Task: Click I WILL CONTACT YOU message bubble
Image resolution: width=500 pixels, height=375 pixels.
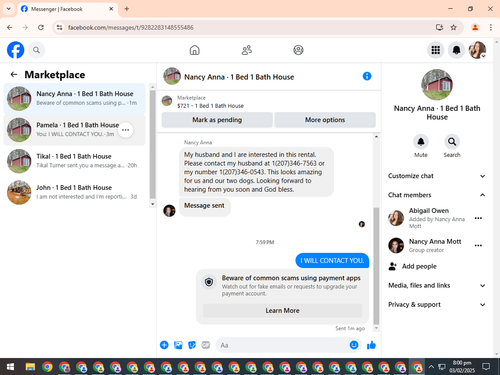Action: coord(332,260)
